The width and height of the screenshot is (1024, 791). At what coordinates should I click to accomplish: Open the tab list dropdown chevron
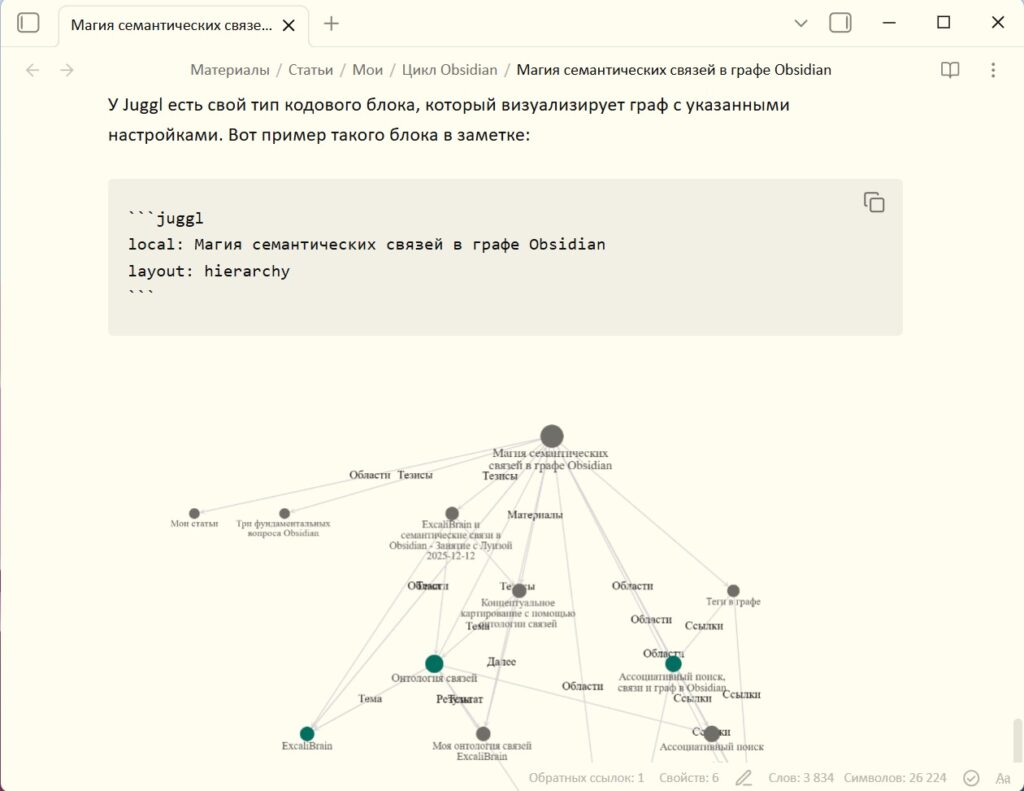coord(802,22)
